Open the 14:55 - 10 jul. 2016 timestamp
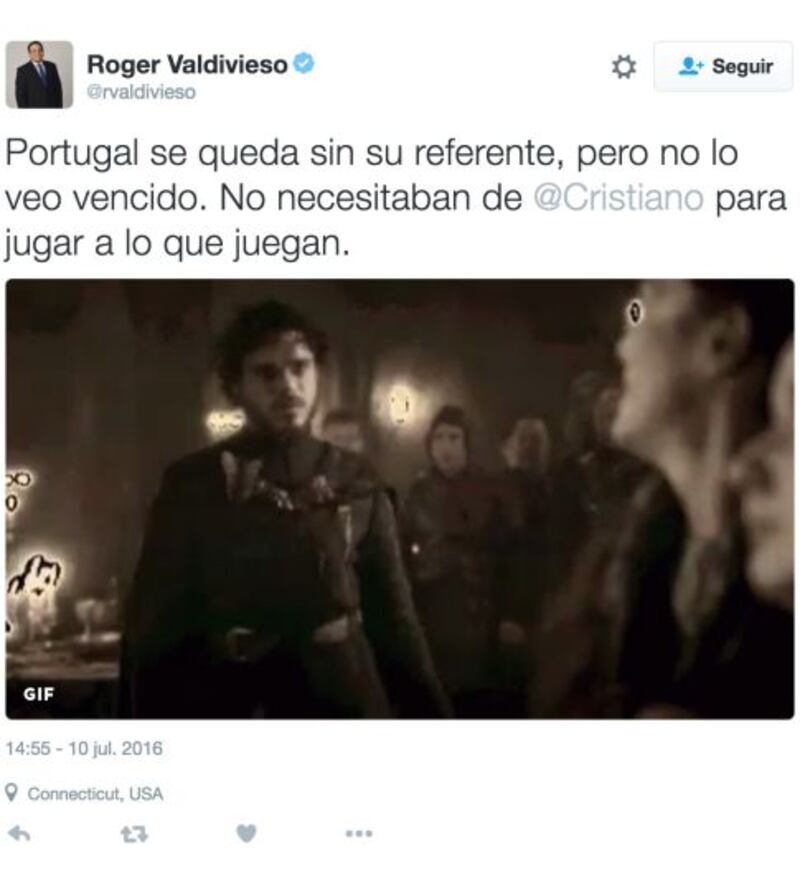The image size is (800, 890). click(x=84, y=748)
